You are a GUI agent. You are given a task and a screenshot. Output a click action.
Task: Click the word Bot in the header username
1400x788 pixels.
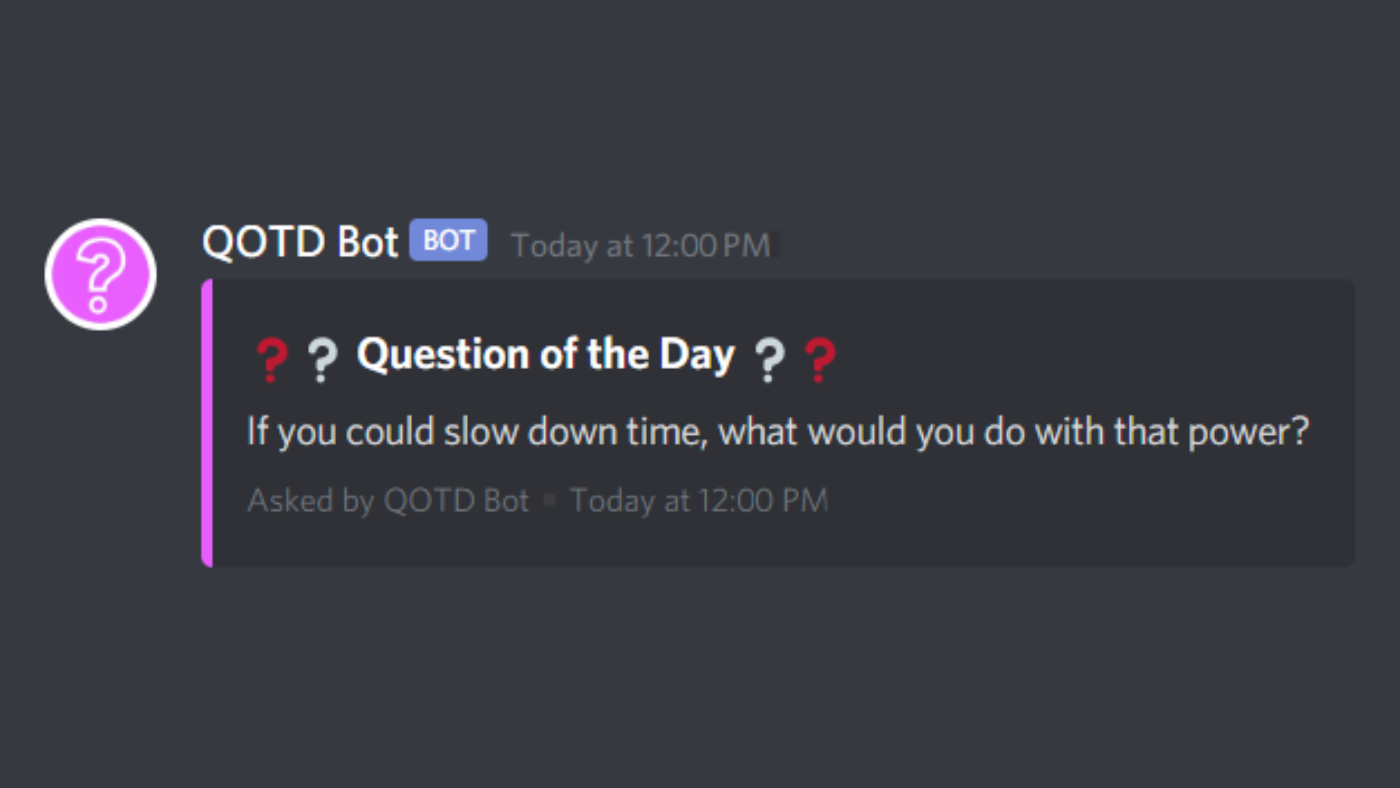[x=367, y=242]
